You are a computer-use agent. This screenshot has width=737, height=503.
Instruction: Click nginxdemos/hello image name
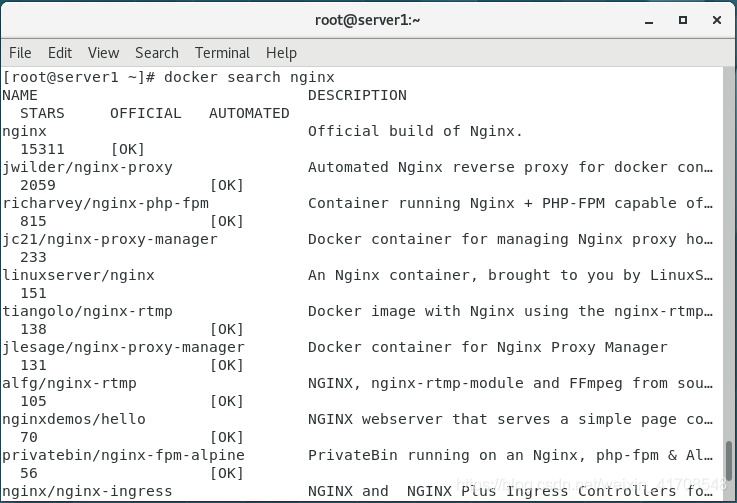74,419
